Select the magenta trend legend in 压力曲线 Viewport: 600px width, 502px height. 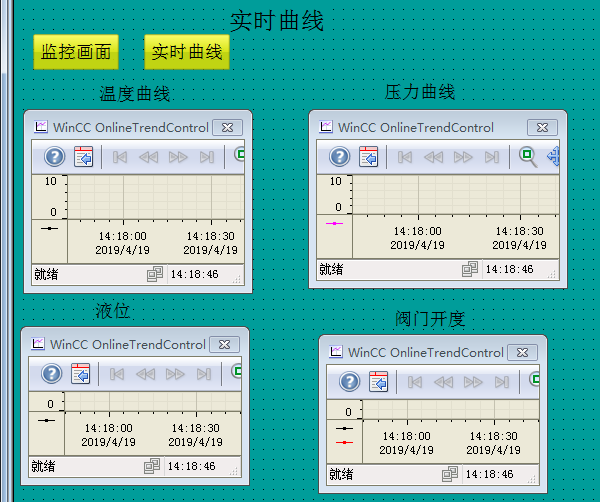[x=334, y=223]
